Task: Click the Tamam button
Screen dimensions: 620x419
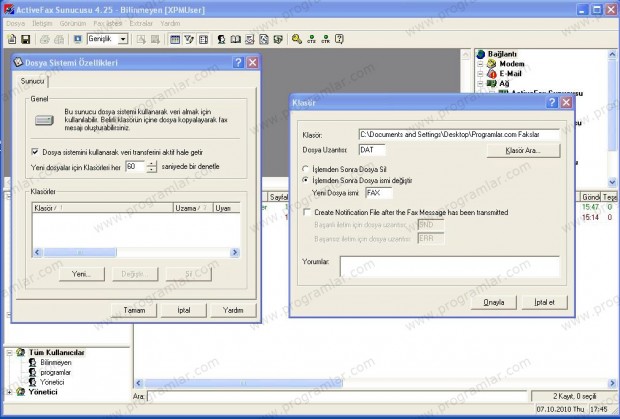Action: (x=134, y=310)
